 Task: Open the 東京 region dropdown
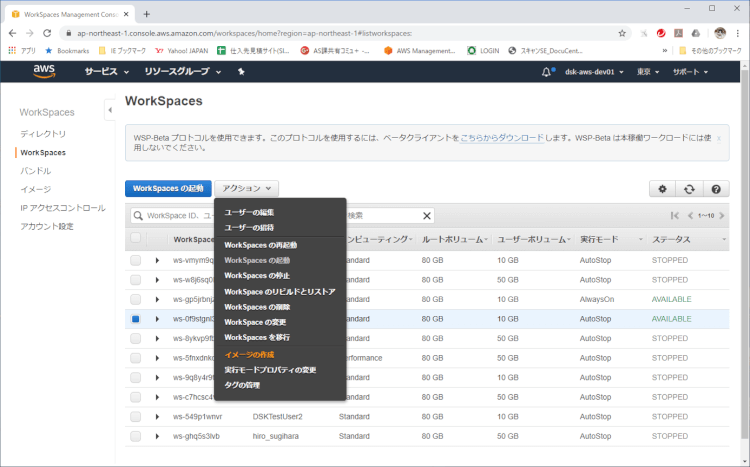(x=649, y=72)
